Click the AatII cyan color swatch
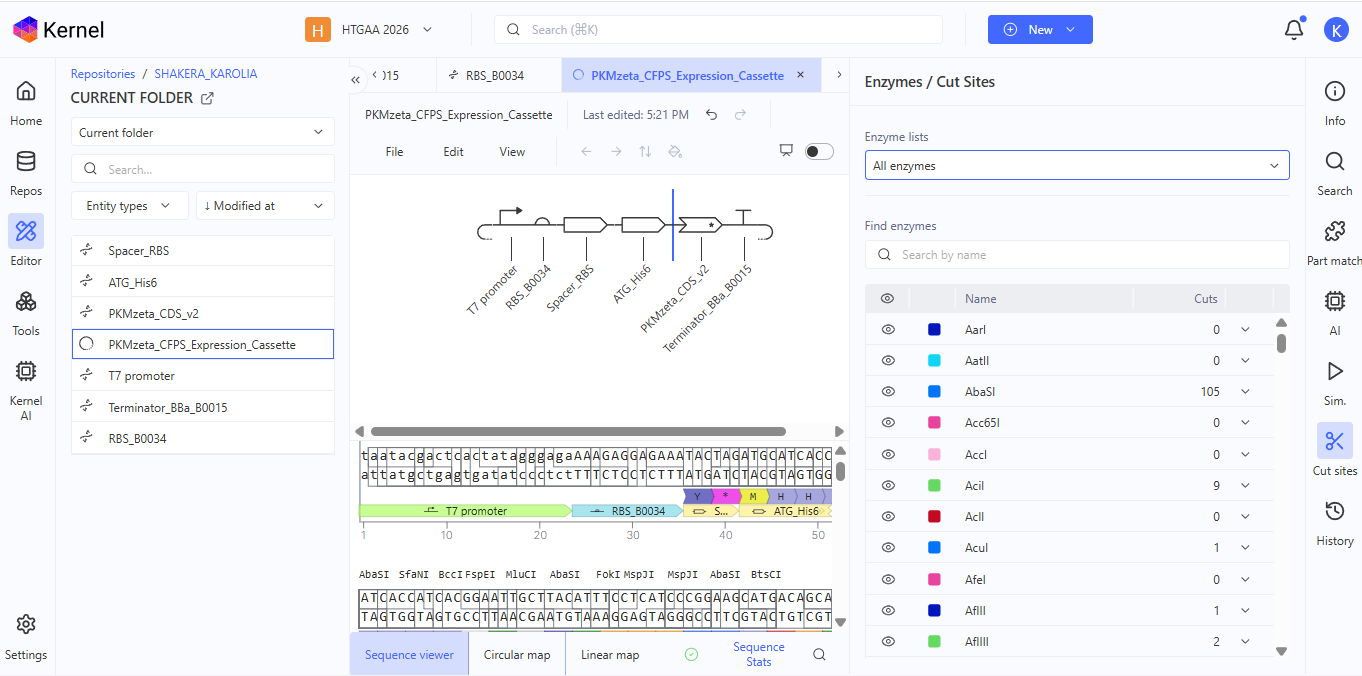Viewport: 1362px width, 676px height. 934,360
